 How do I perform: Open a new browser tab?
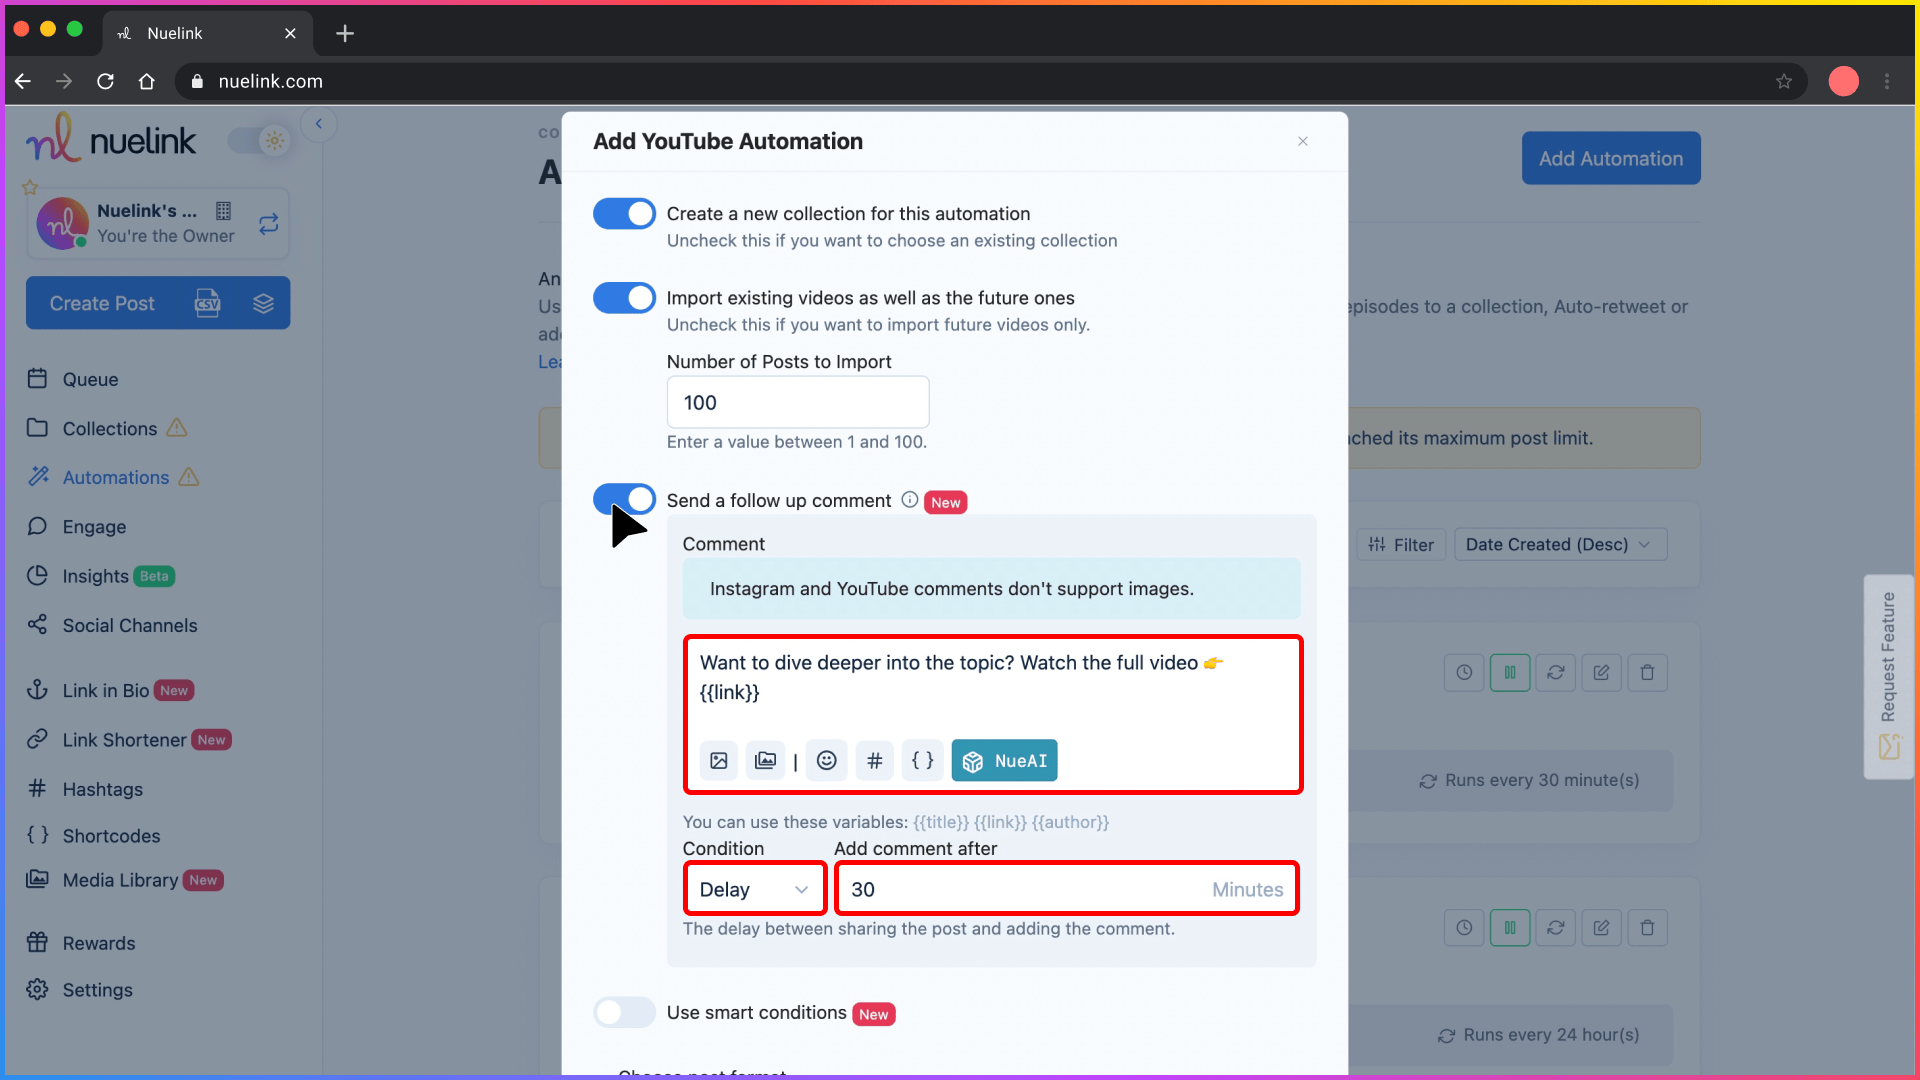[x=345, y=33]
